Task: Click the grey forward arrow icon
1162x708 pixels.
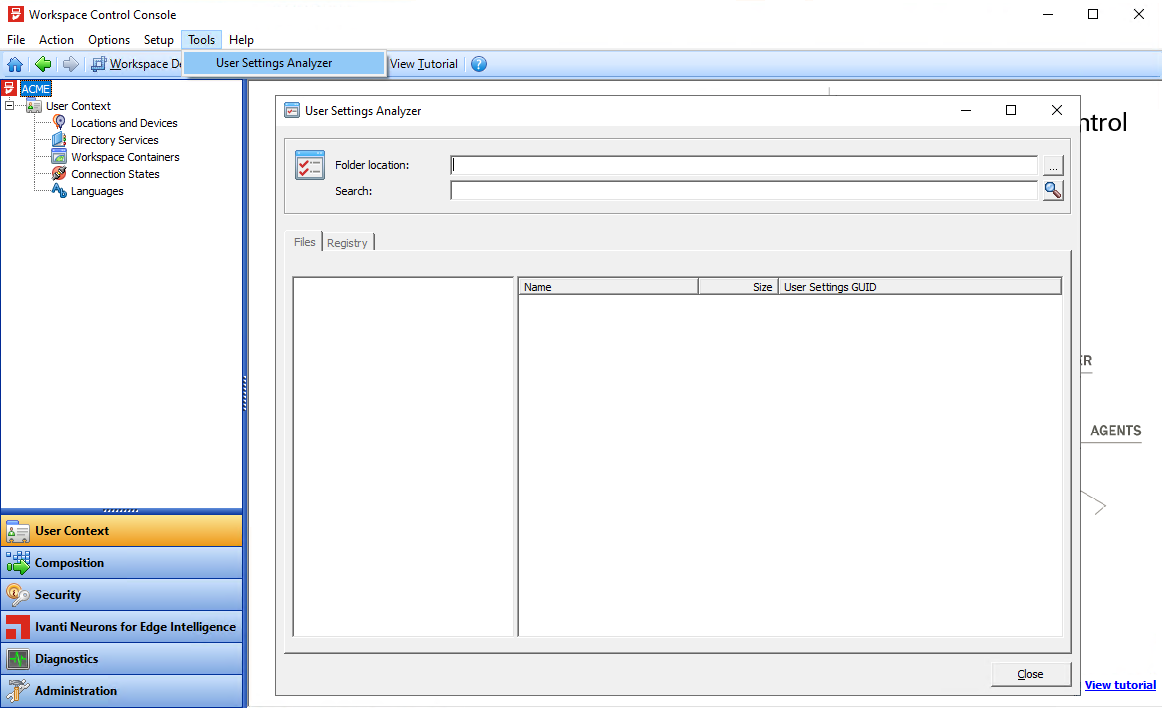Action: (70, 64)
